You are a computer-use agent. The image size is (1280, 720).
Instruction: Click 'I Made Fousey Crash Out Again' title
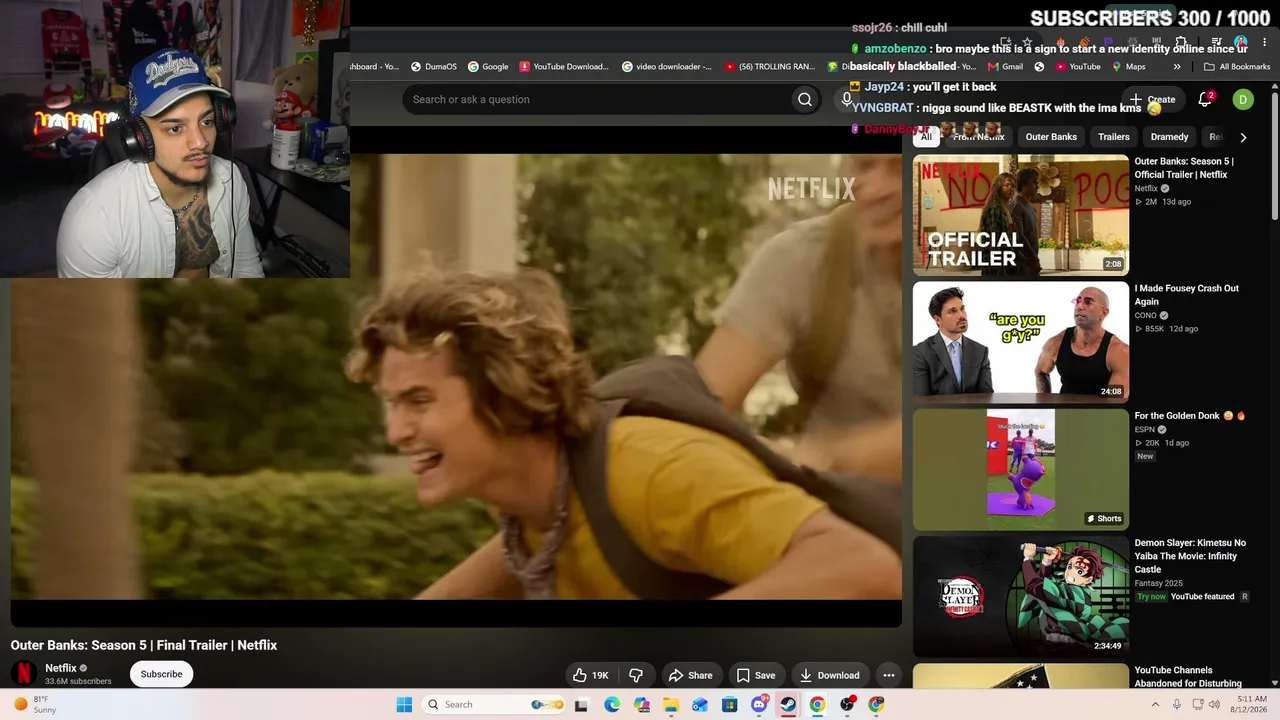pos(1186,295)
